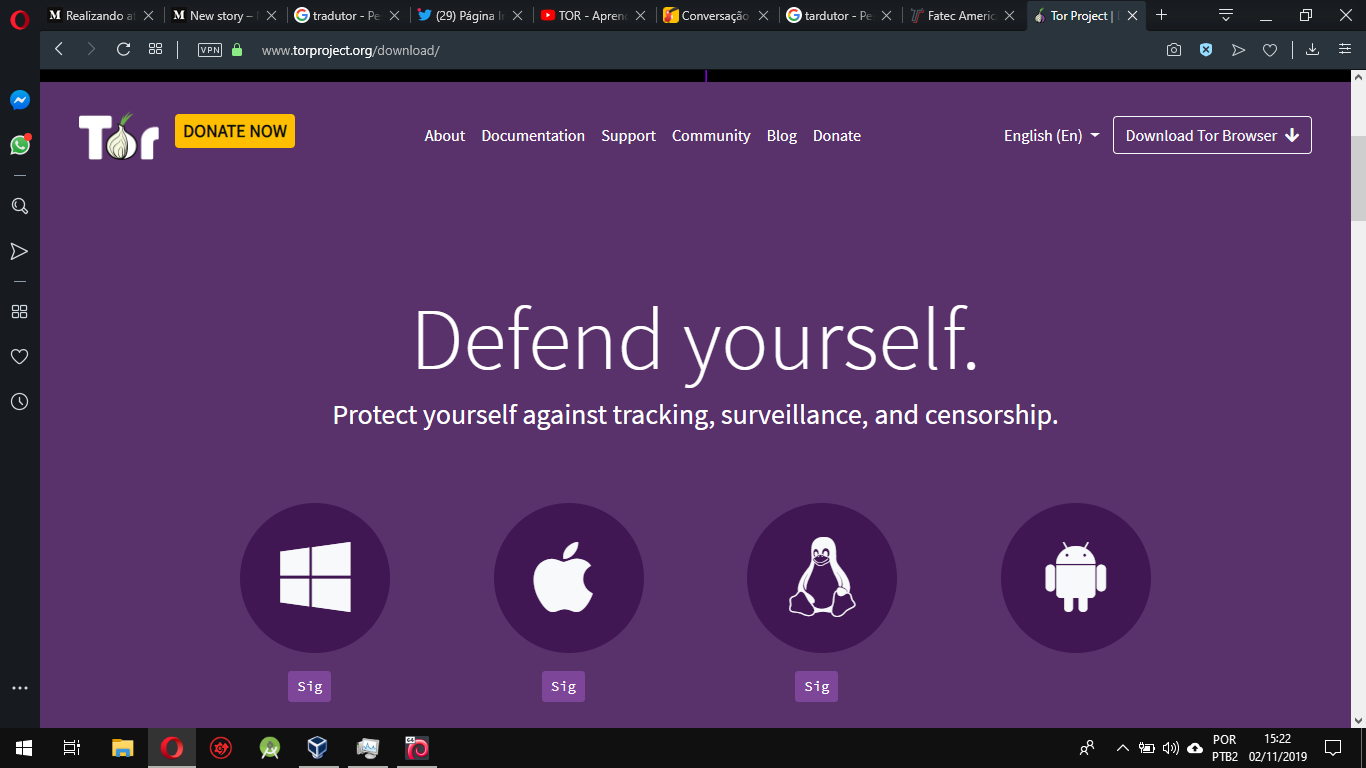Open ad blocker shield icon

coord(1206,50)
